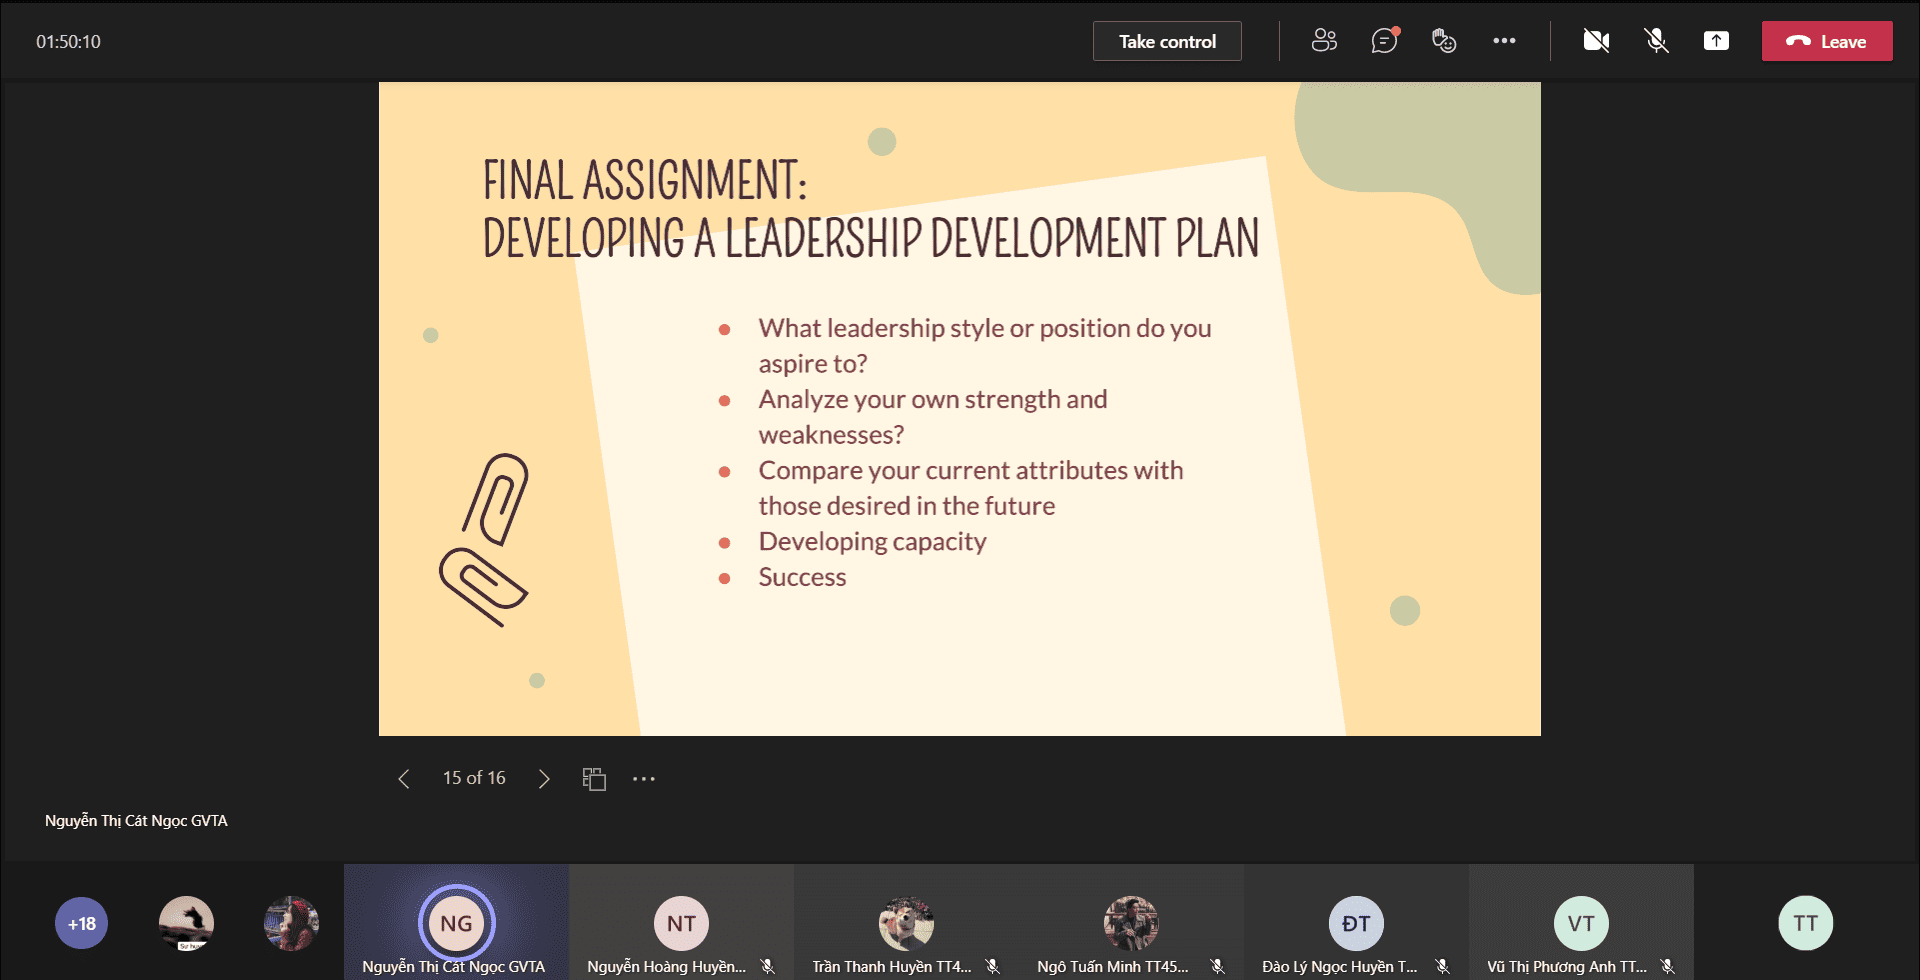Click the 'Success' bullet on slide
This screenshot has height=980, width=1920.
coord(802,577)
